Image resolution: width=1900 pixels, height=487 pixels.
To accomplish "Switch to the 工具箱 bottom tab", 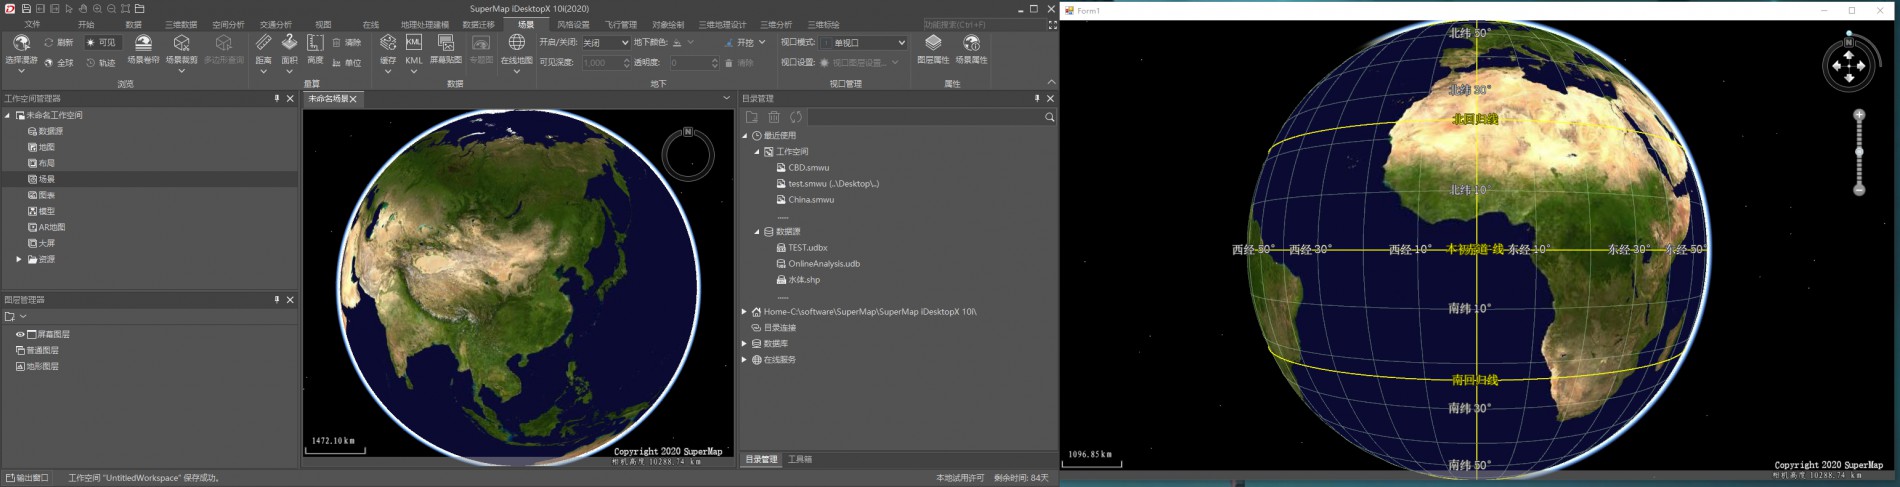I will coord(800,459).
